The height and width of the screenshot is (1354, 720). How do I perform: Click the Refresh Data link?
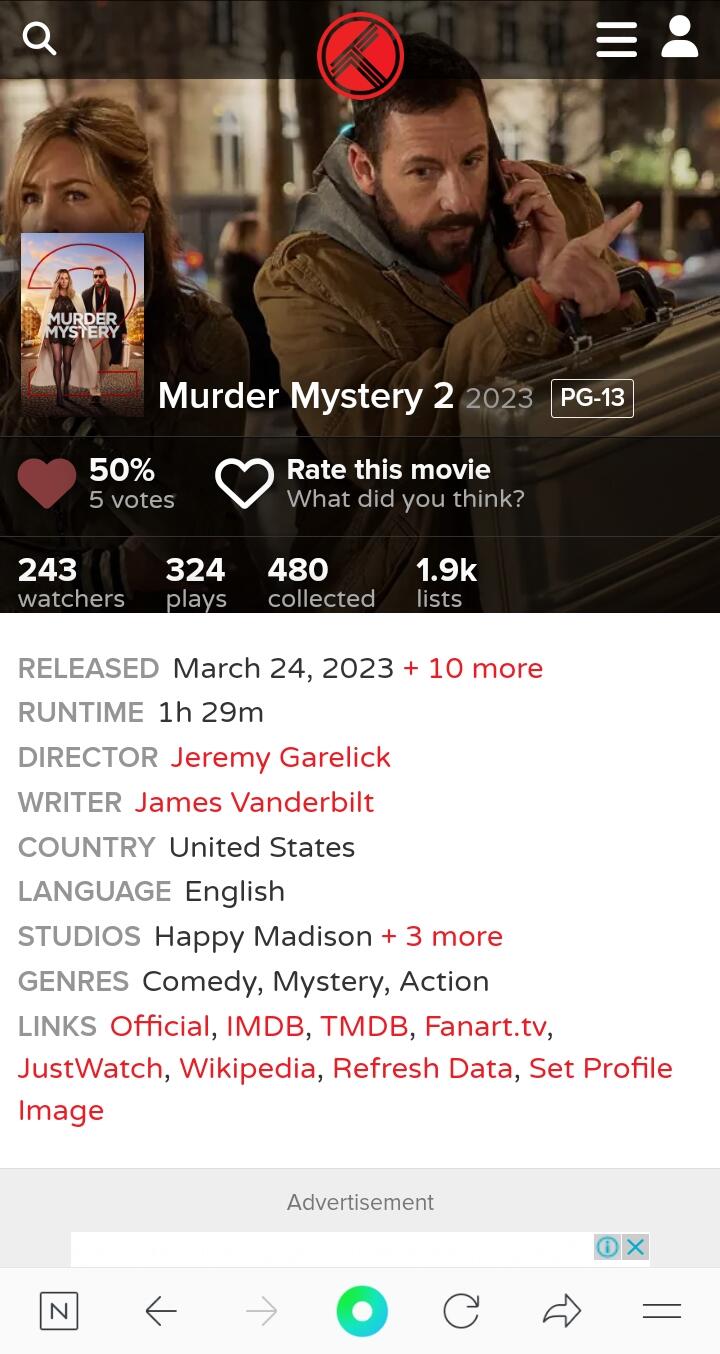(422, 1068)
